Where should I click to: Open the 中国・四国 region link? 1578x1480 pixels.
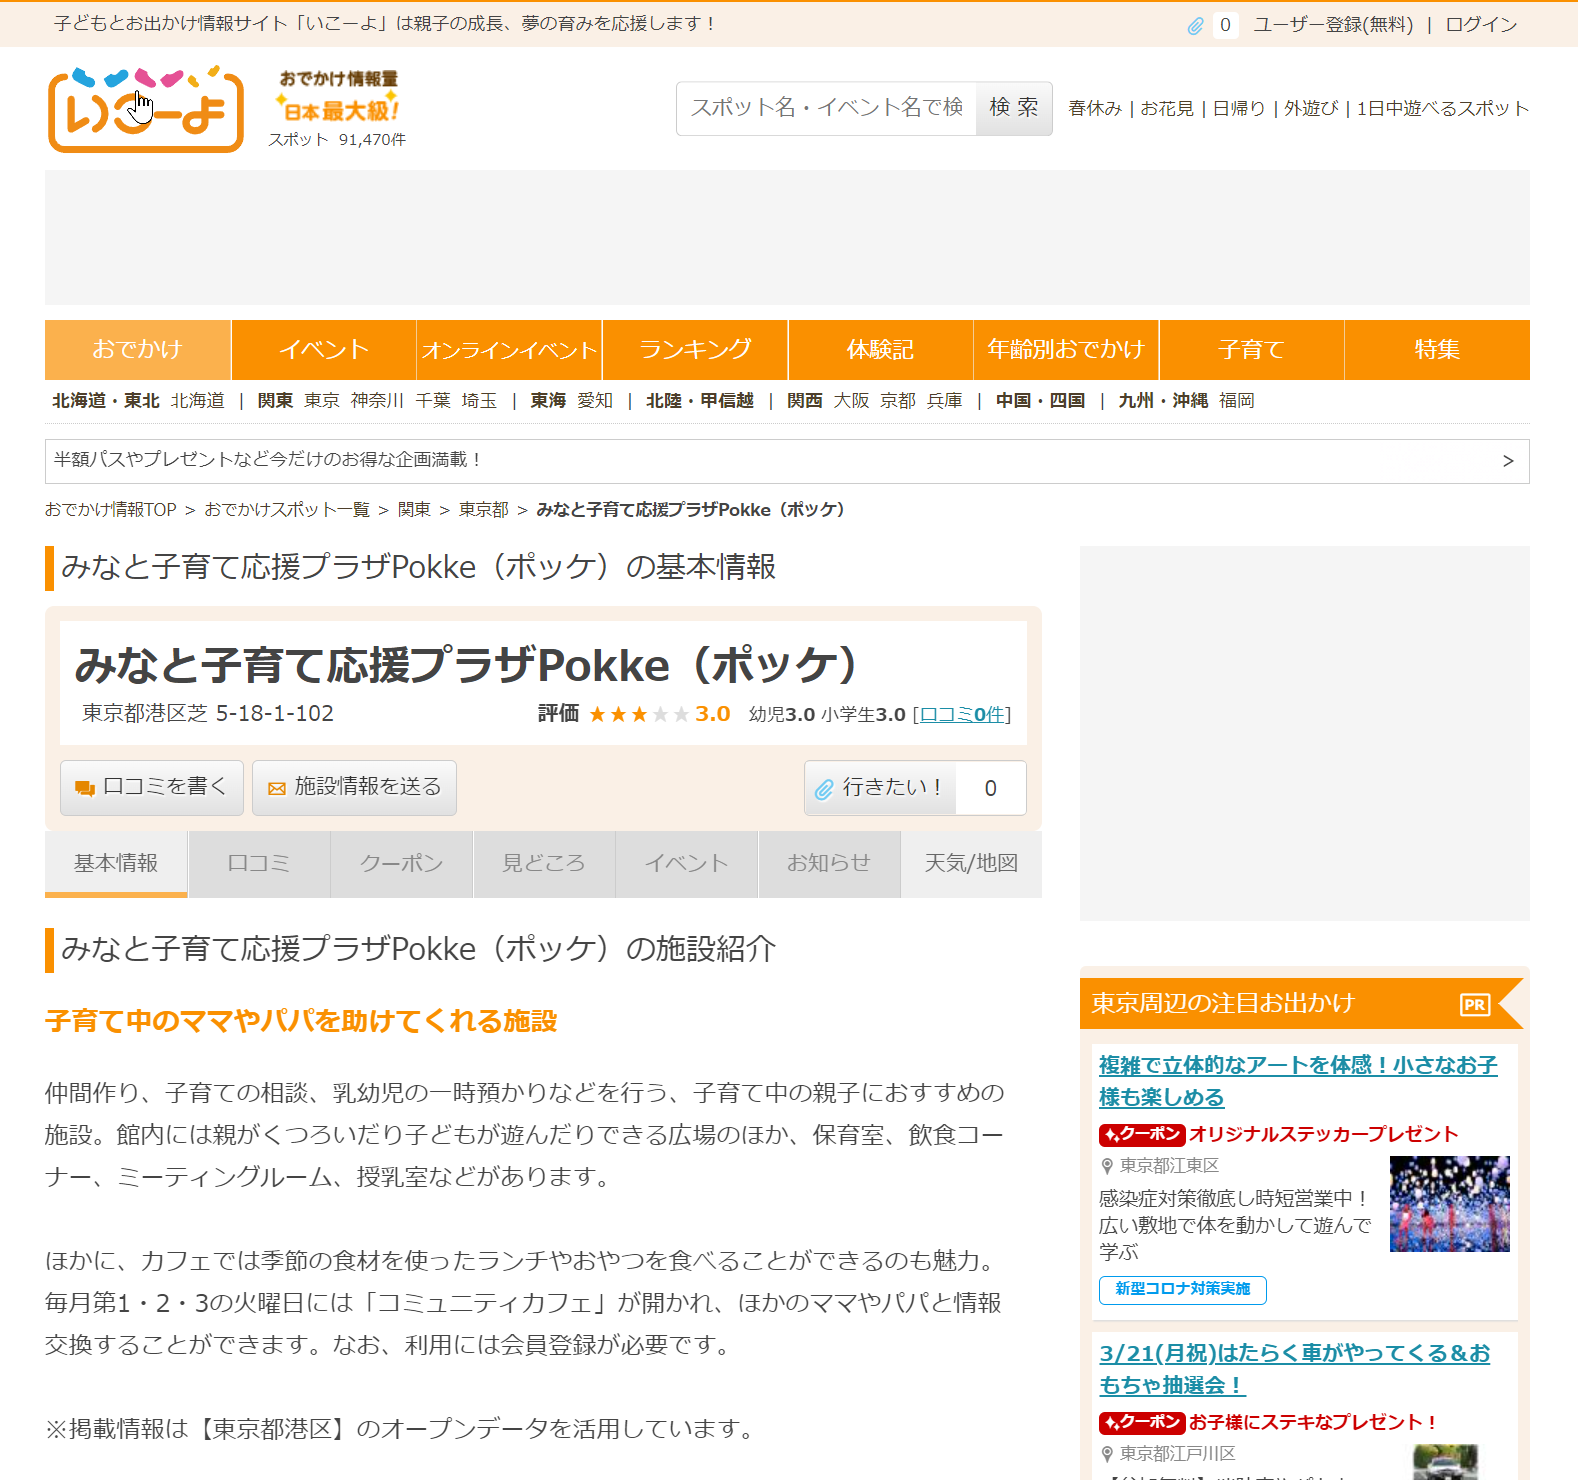point(1041,401)
